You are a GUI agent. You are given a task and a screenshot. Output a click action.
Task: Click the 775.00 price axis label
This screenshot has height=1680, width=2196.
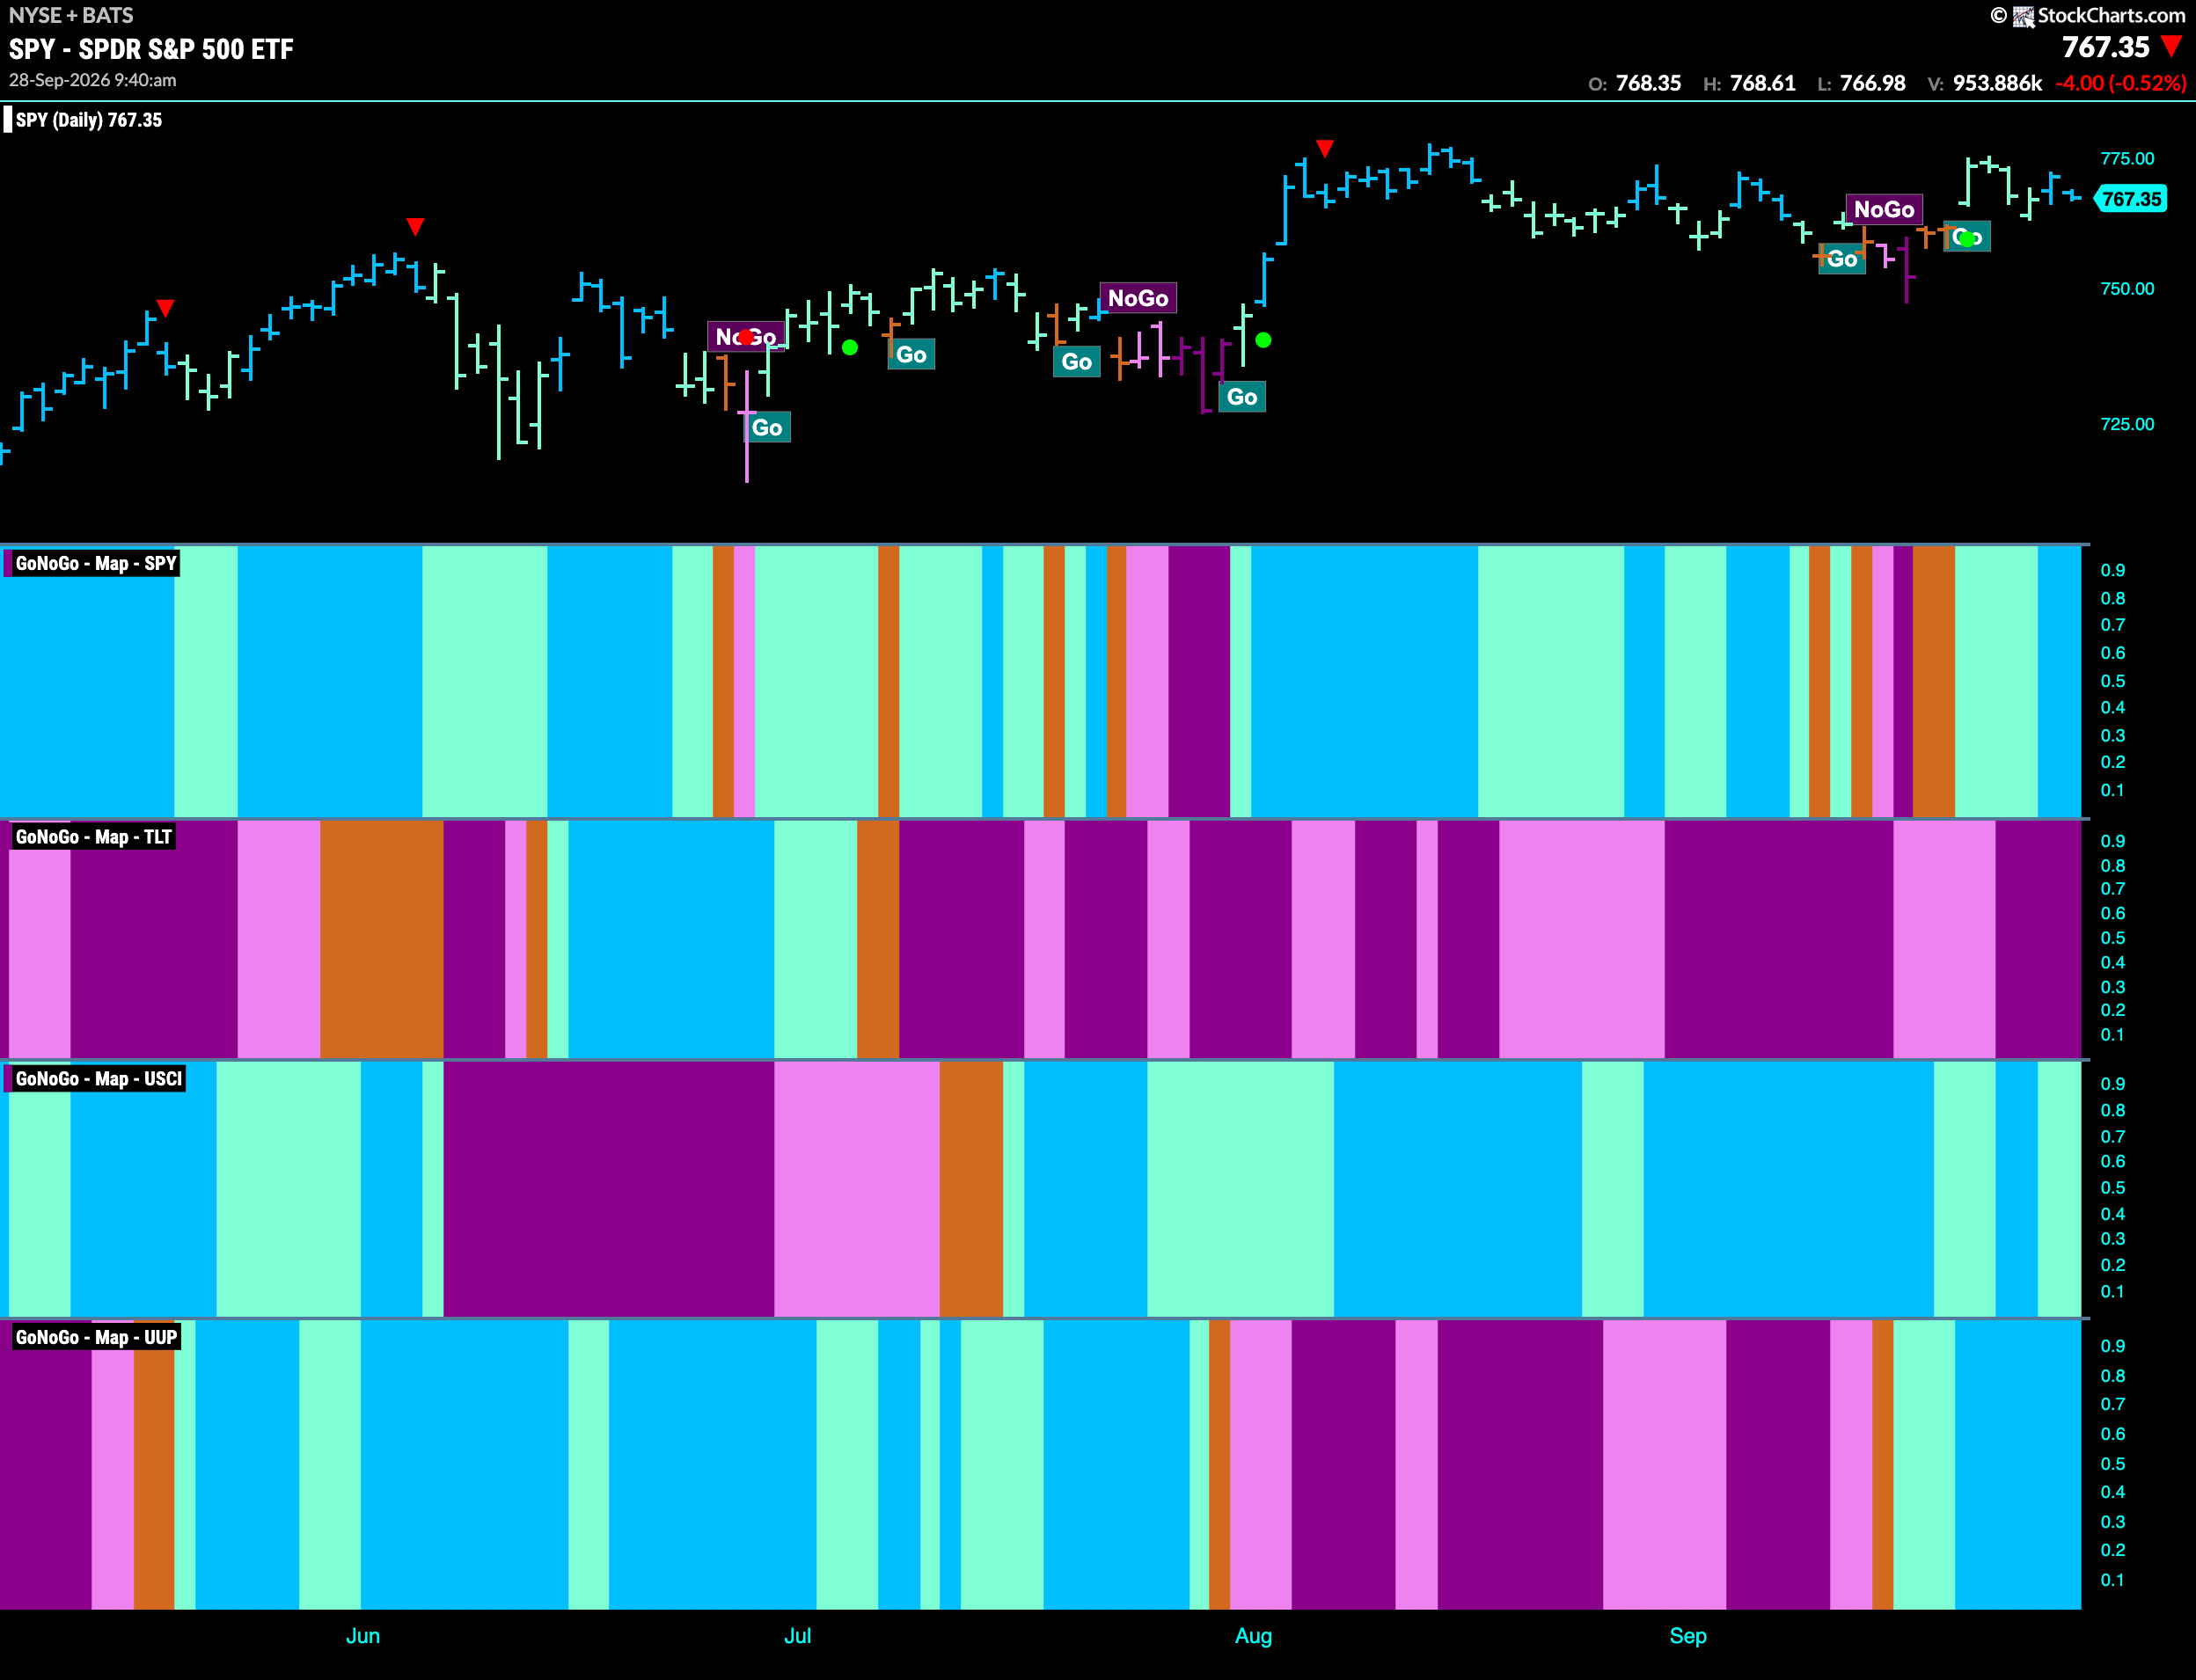(2127, 159)
